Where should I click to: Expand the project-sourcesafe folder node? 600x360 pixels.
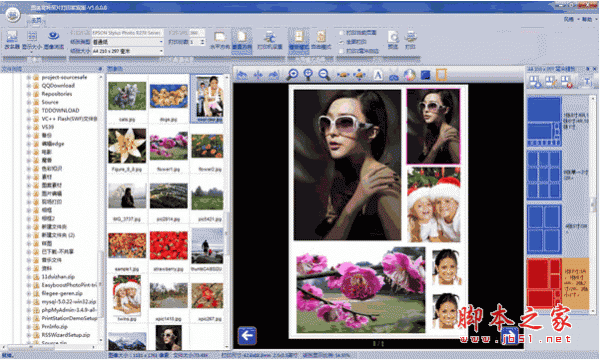28,77
